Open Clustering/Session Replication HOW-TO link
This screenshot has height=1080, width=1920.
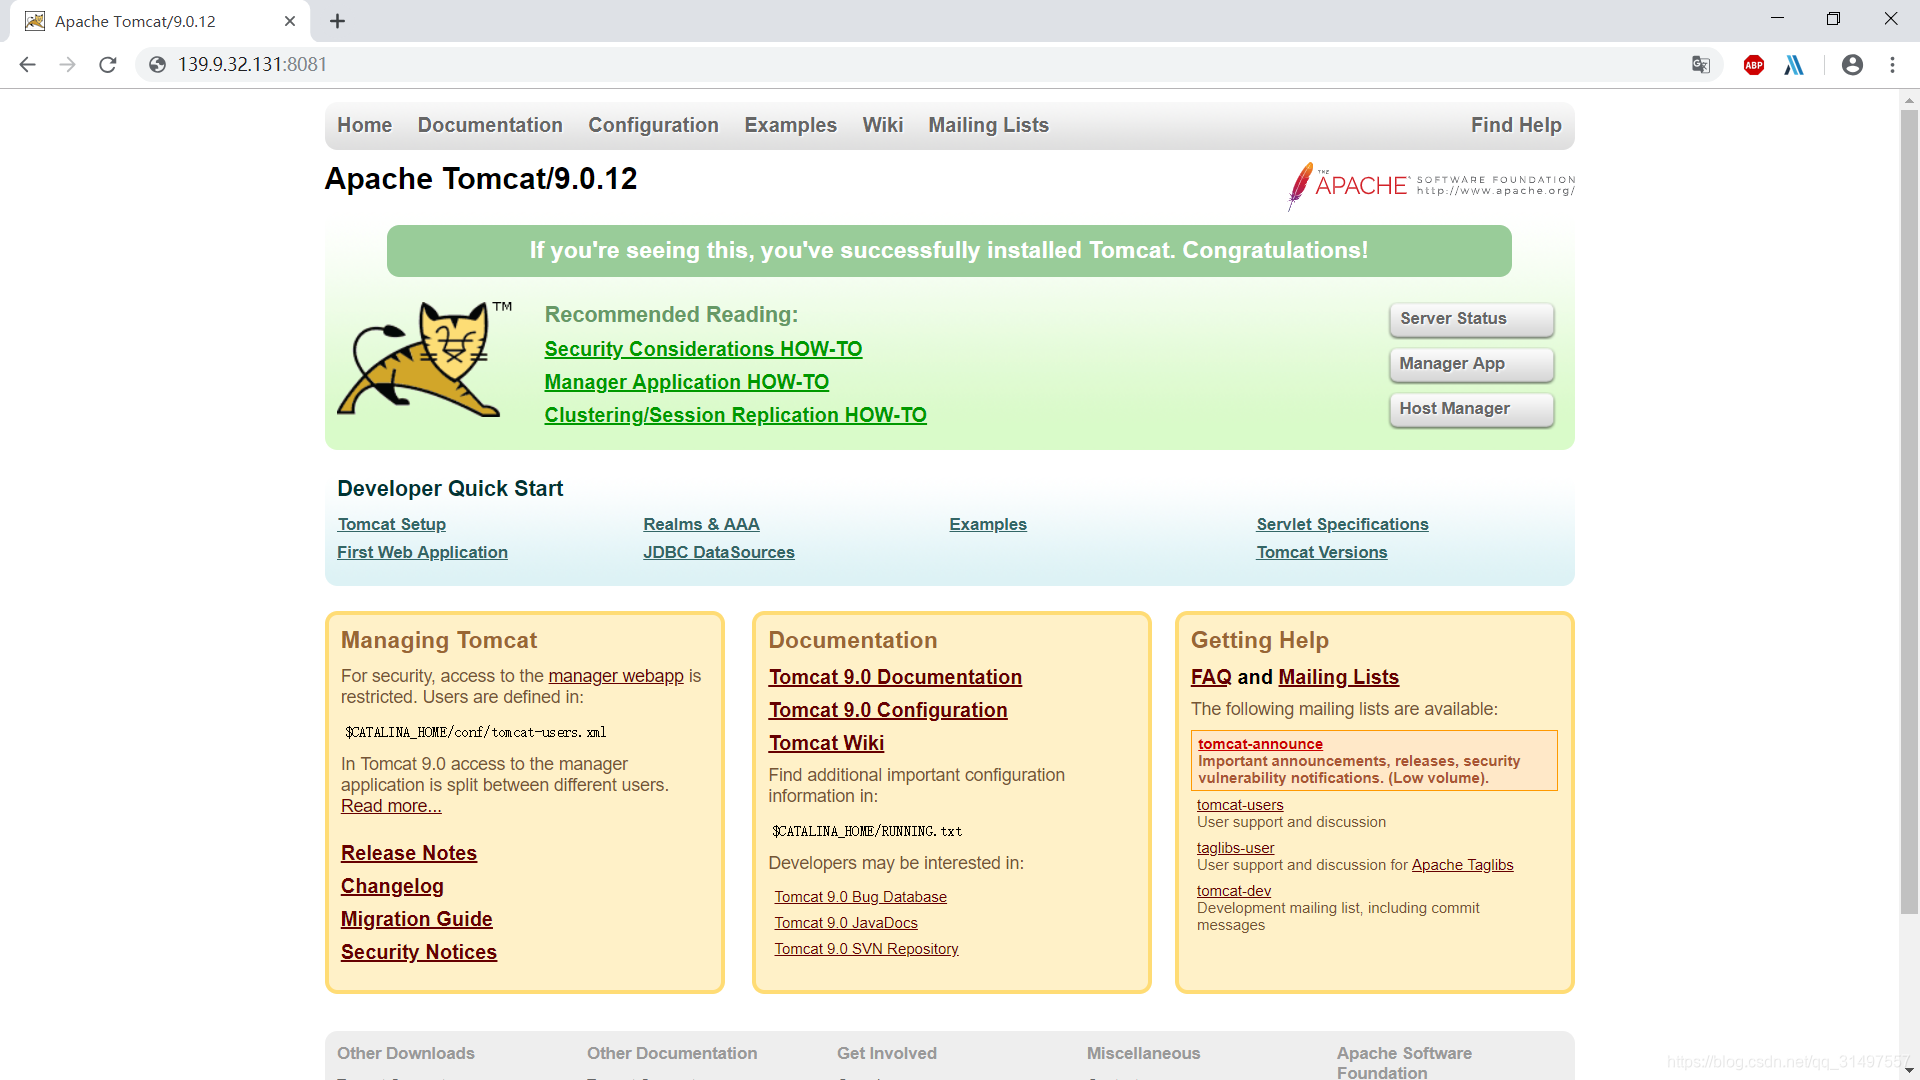point(735,415)
